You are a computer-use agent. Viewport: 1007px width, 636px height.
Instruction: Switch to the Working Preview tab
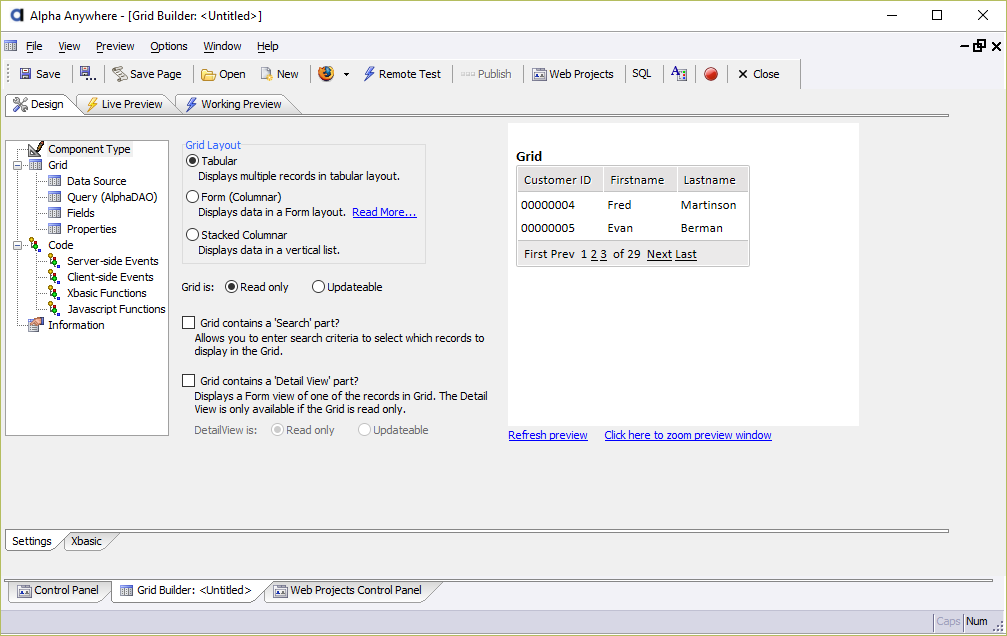click(234, 104)
